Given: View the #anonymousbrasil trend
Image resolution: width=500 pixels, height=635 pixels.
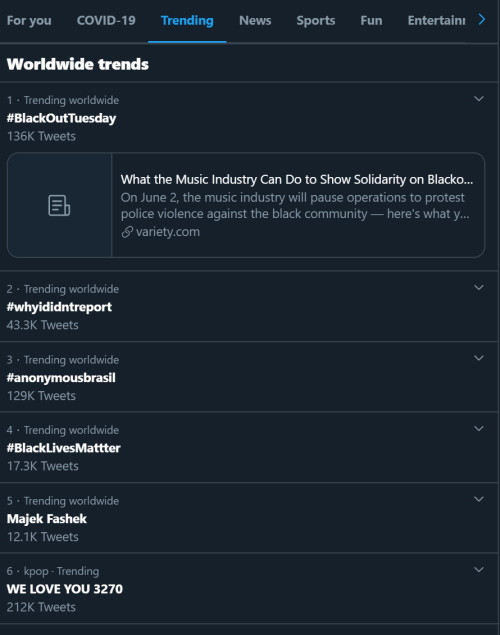Looking at the screenshot, I should tap(61, 378).
